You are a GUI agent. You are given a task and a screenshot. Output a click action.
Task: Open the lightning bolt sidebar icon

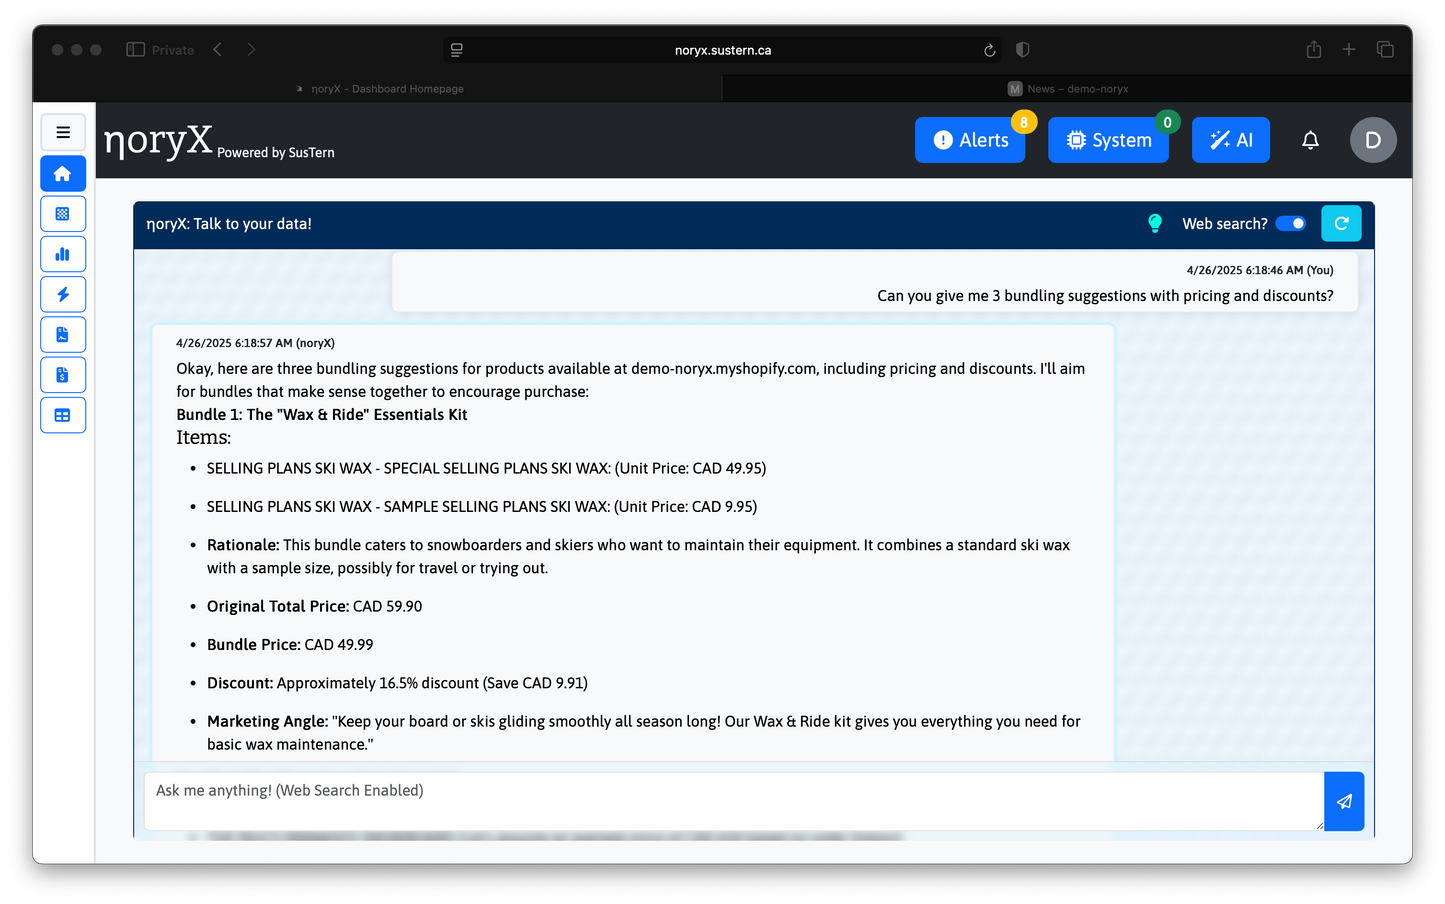pyautogui.click(x=63, y=294)
